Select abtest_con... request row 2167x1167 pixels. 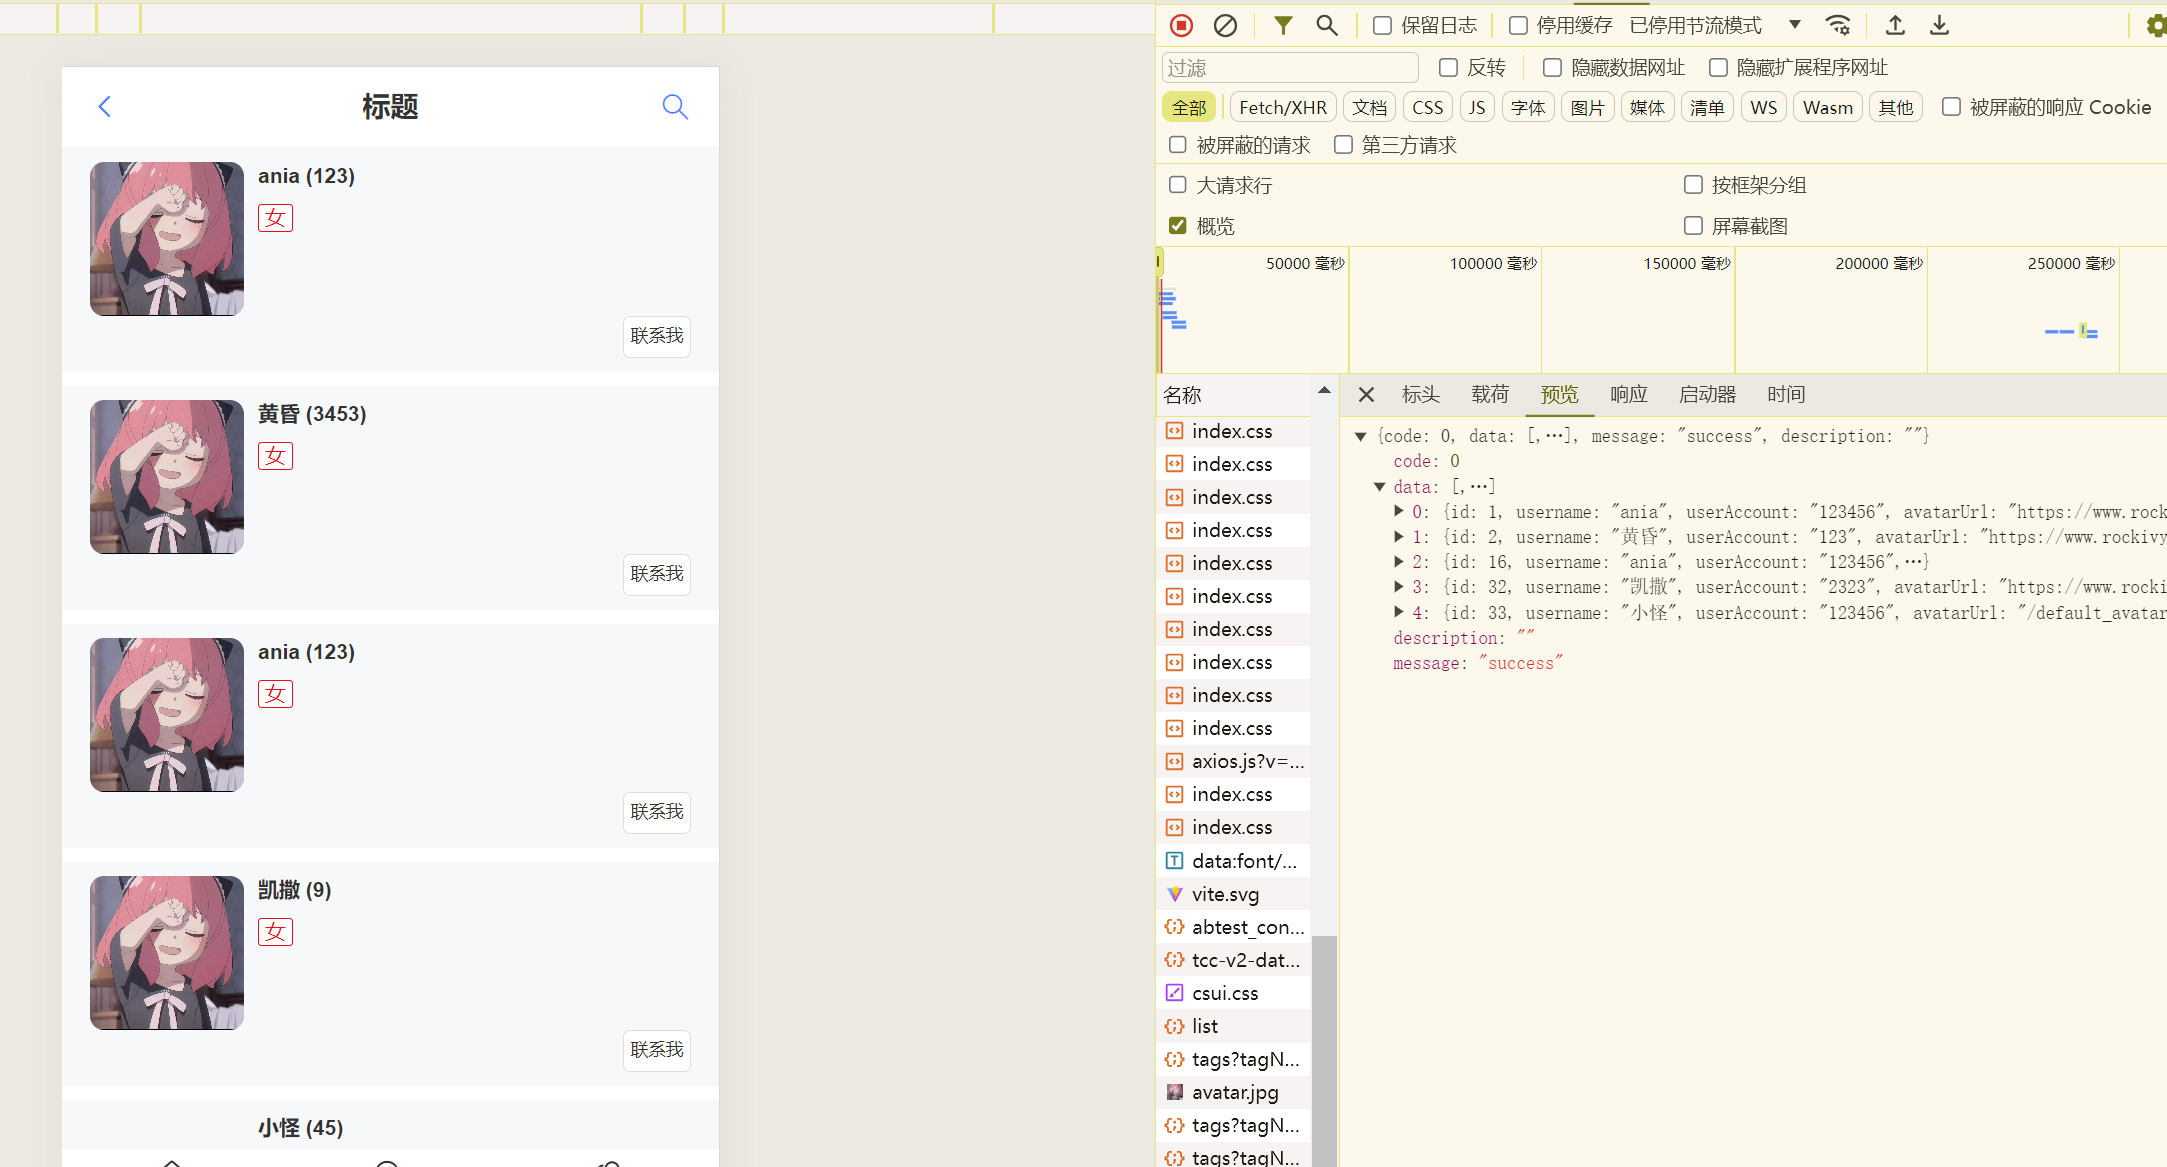pos(1233,927)
